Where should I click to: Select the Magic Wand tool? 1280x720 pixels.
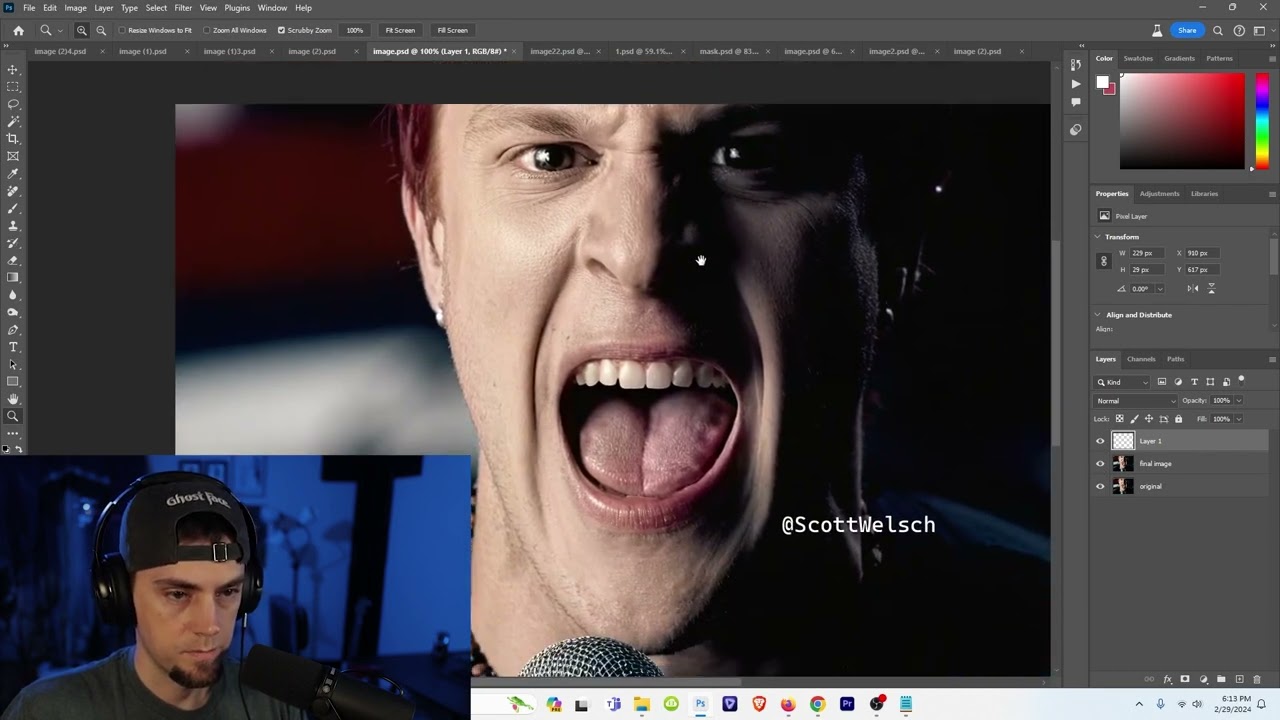click(x=13, y=121)
